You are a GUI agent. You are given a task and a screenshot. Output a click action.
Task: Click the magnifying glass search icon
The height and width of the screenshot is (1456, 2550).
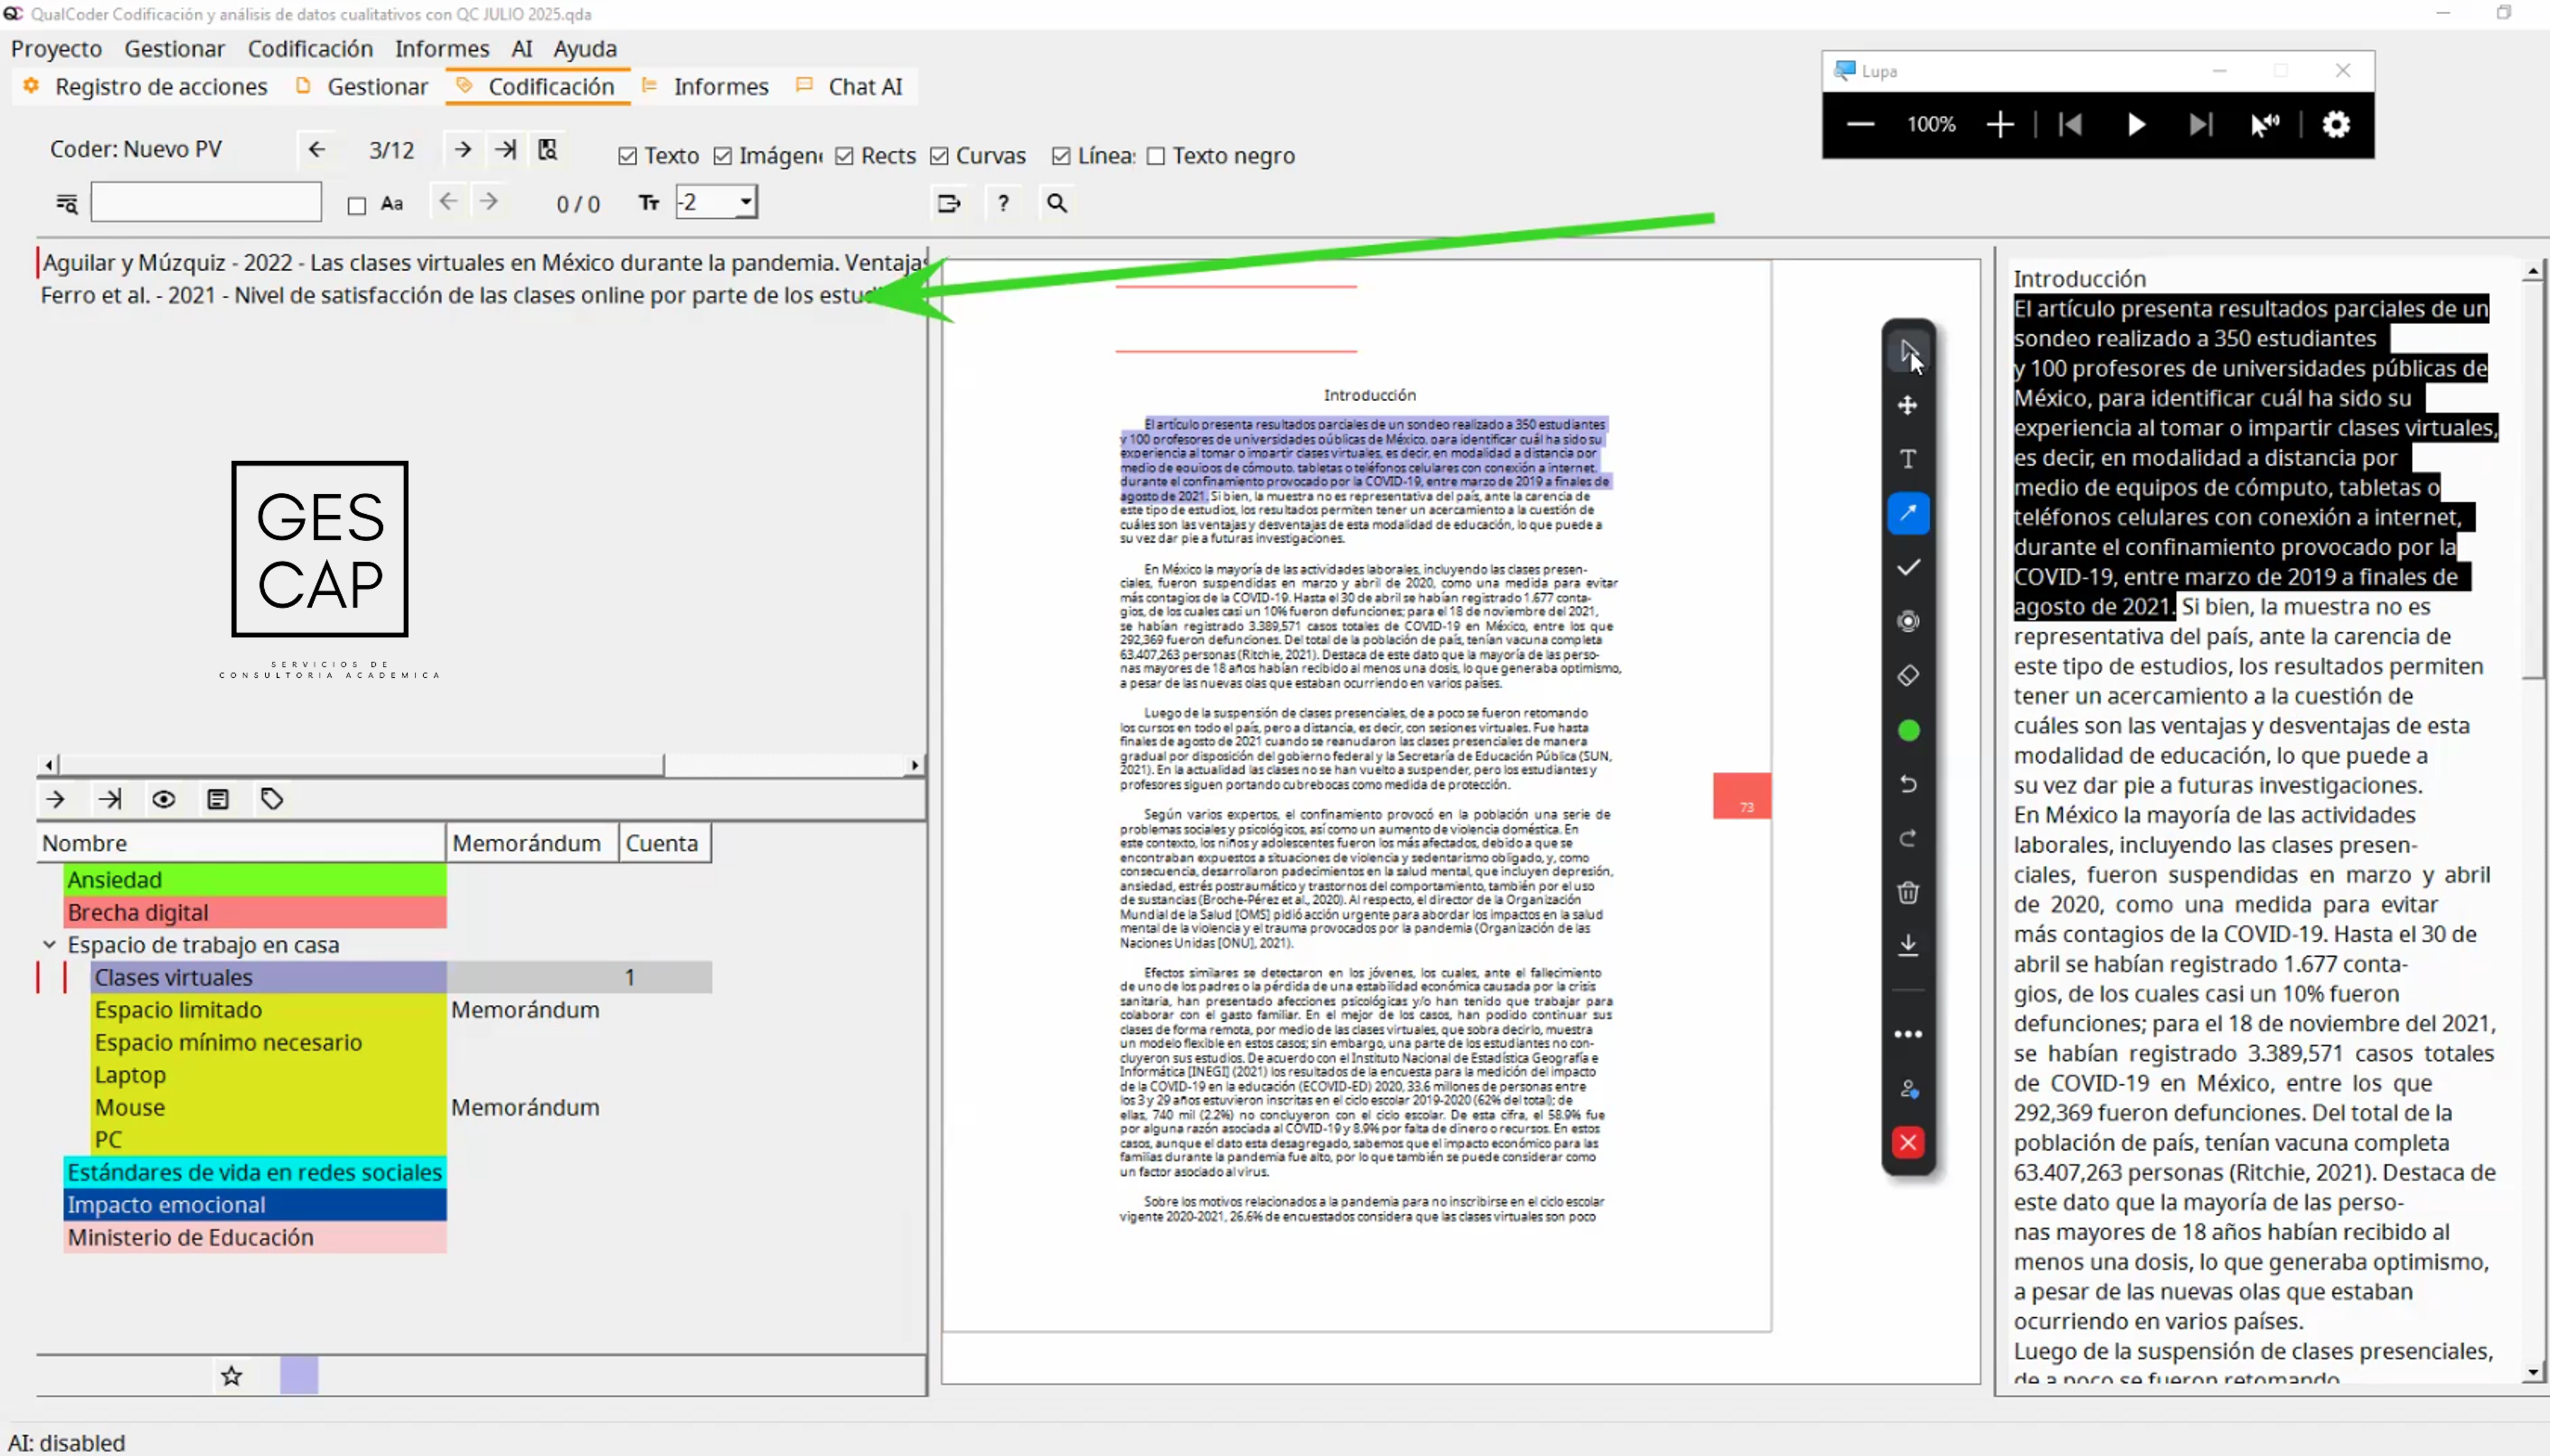(1057, 204)
